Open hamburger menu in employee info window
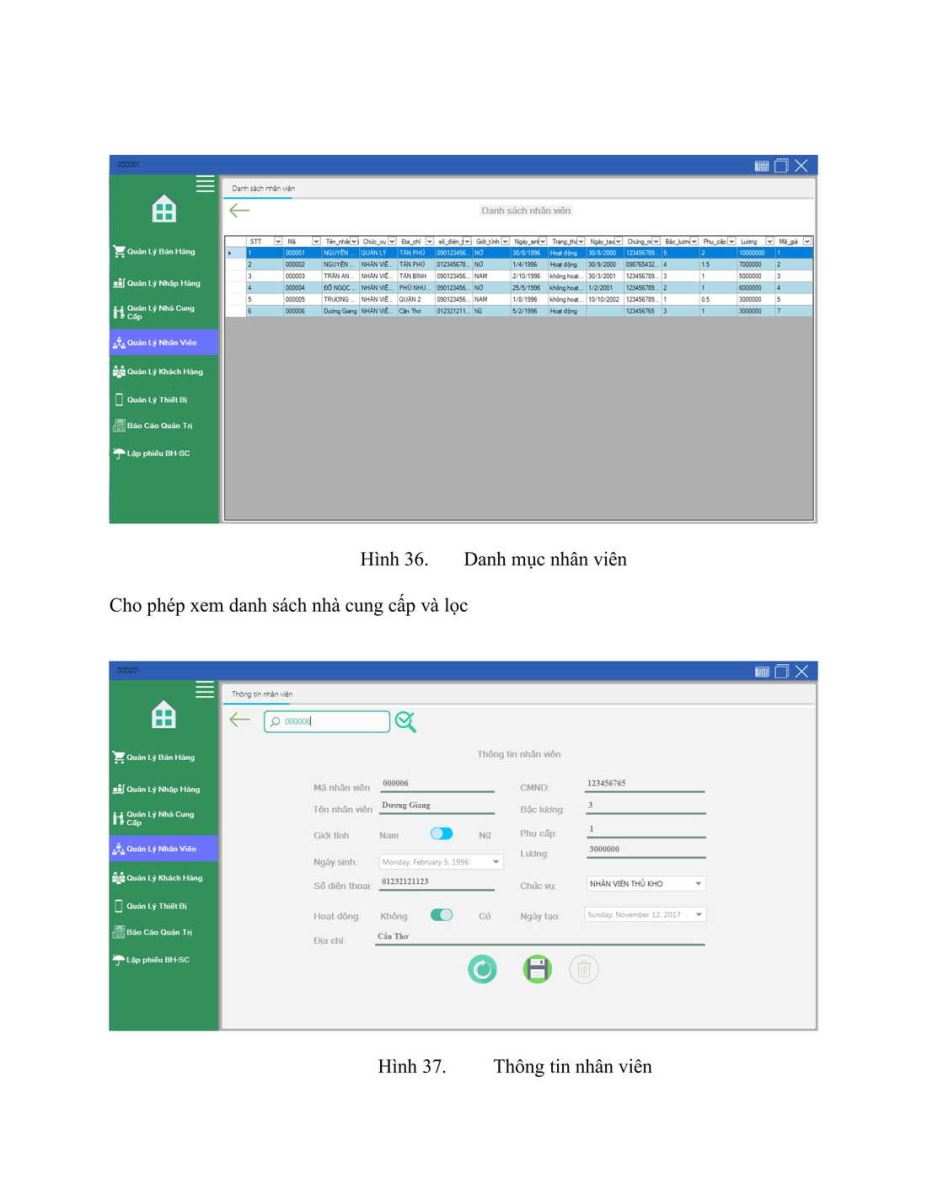 [205, 689]
